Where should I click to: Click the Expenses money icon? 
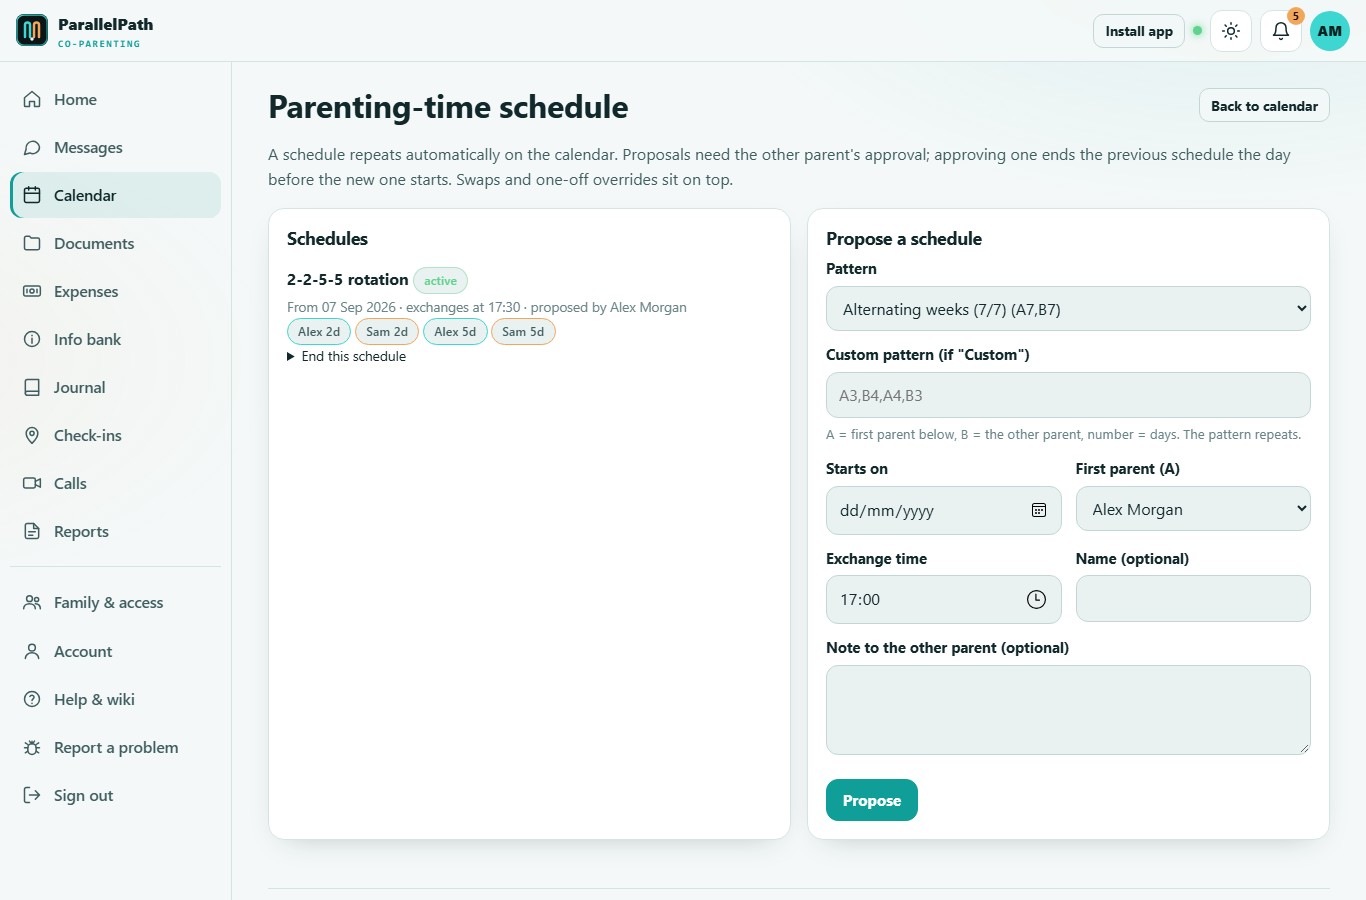click(x=32, y=291)
